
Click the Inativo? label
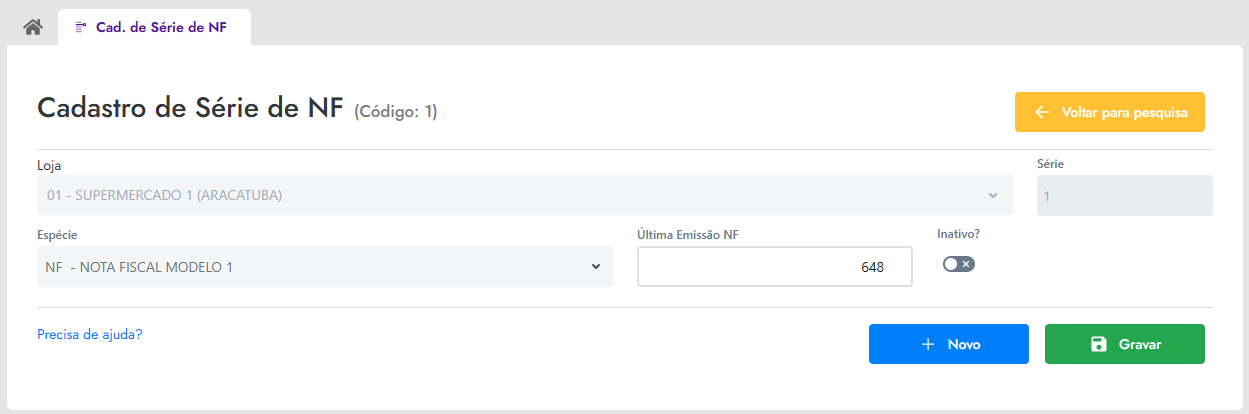tap(959, 234)
